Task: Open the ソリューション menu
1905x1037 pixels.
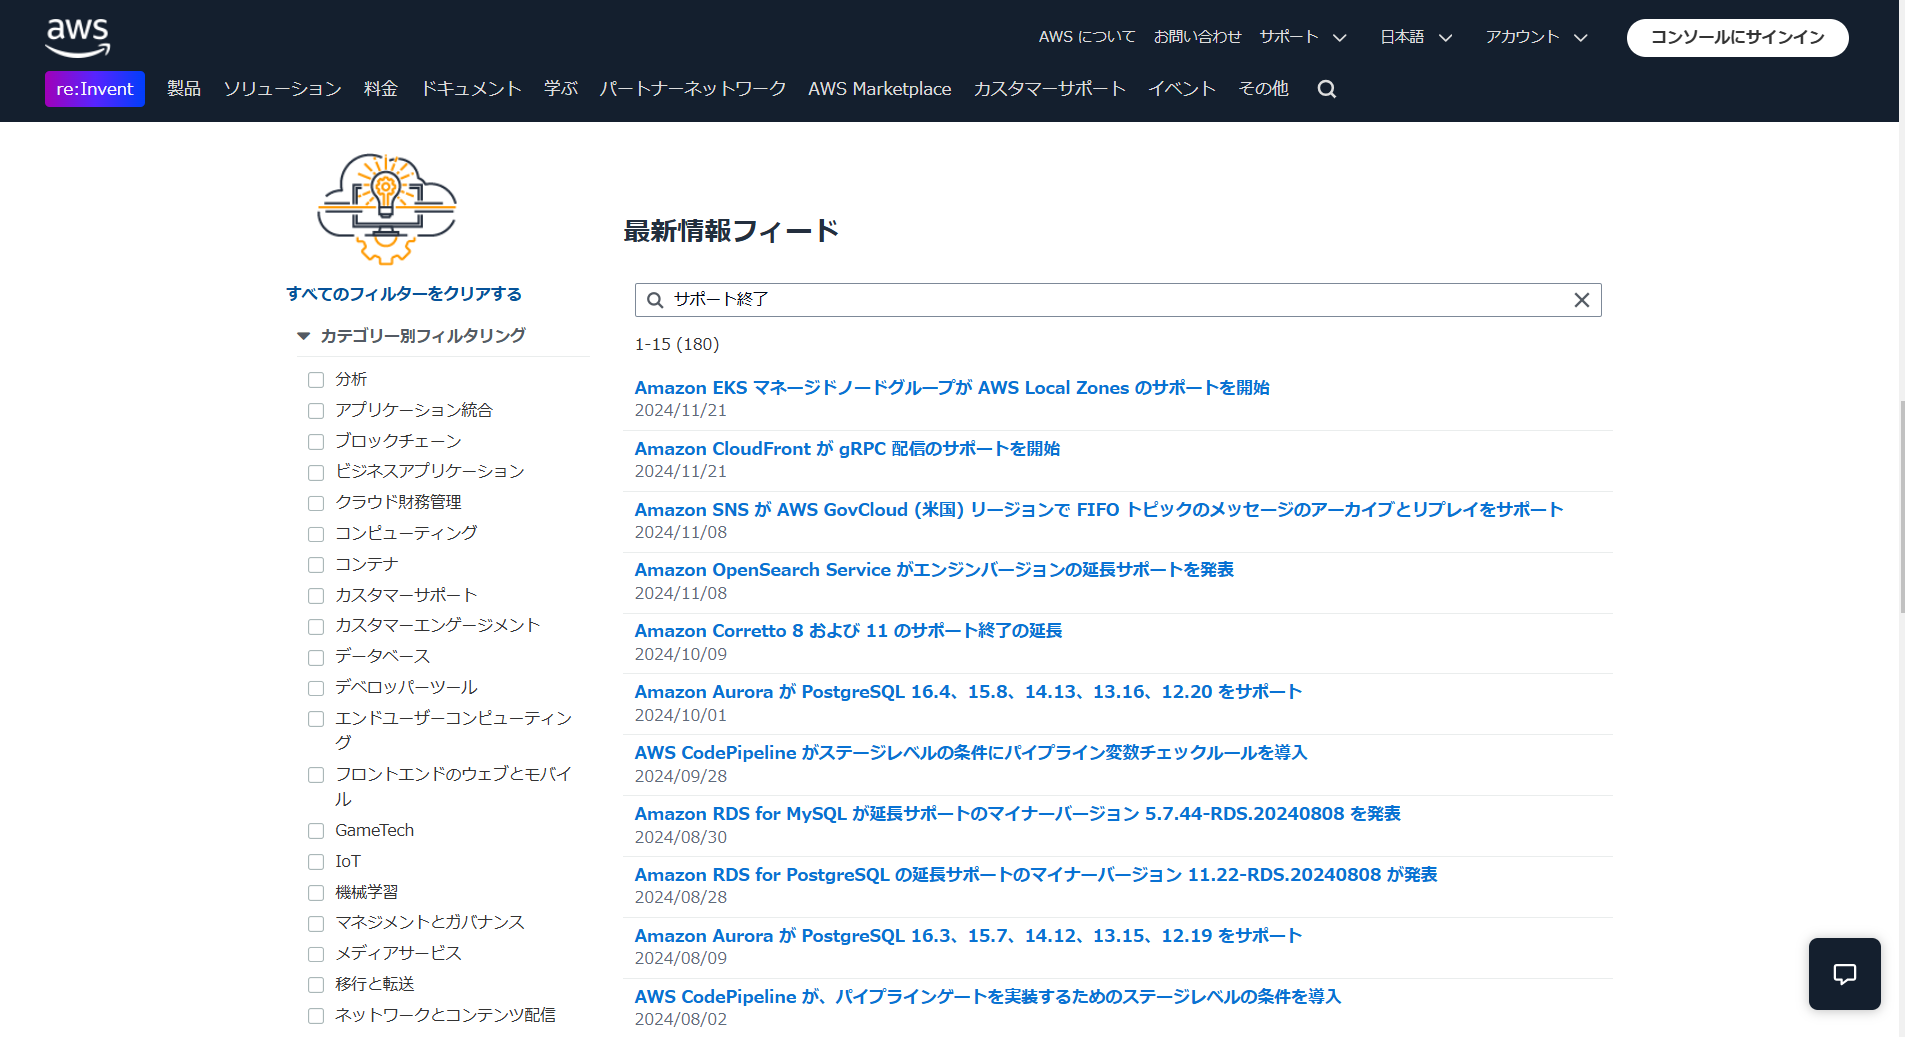Action: [283, 89]
